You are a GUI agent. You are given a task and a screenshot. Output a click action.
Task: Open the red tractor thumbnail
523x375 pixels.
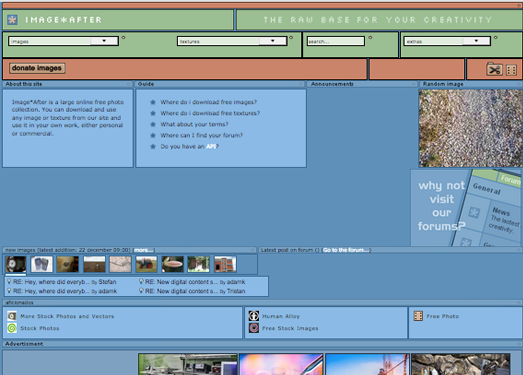146,264
